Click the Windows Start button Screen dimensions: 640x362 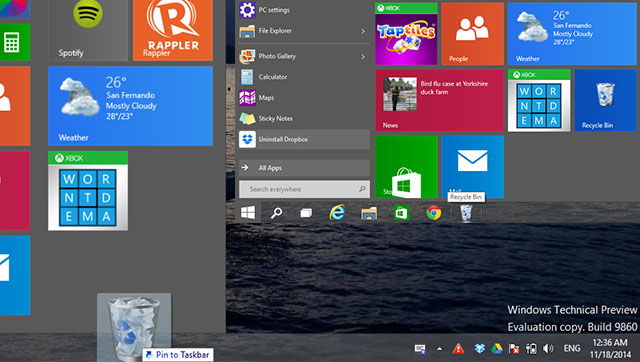(x=248, y=213)
